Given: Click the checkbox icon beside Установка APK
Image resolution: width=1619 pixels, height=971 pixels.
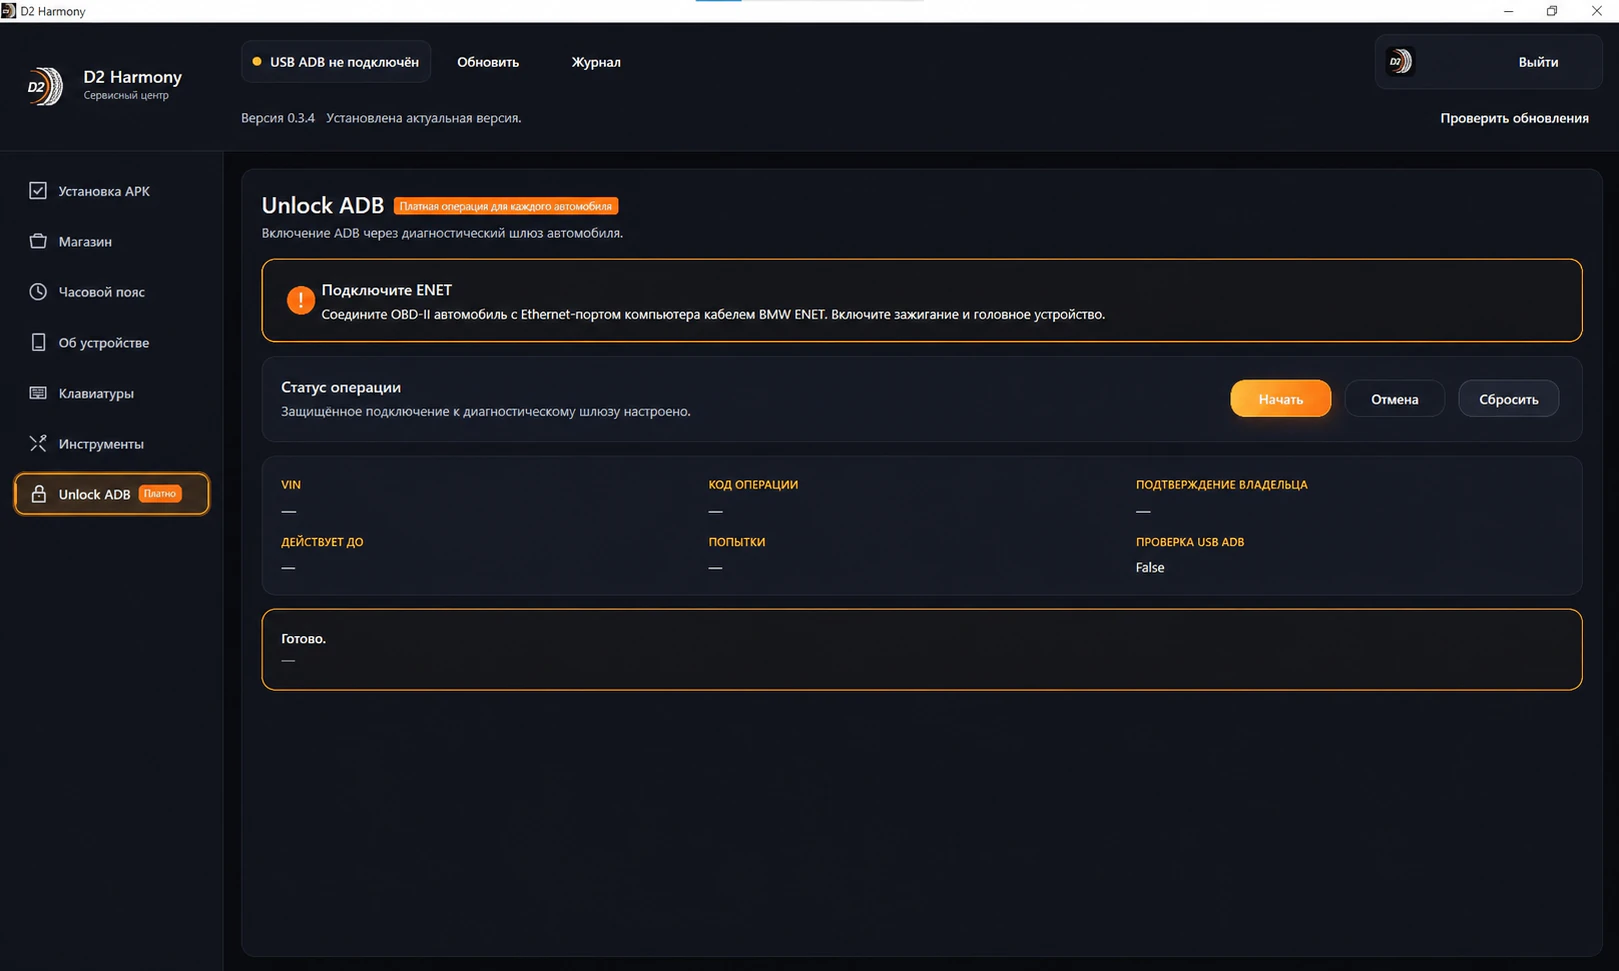Looking at the screenshot, I should pos(38,190).
